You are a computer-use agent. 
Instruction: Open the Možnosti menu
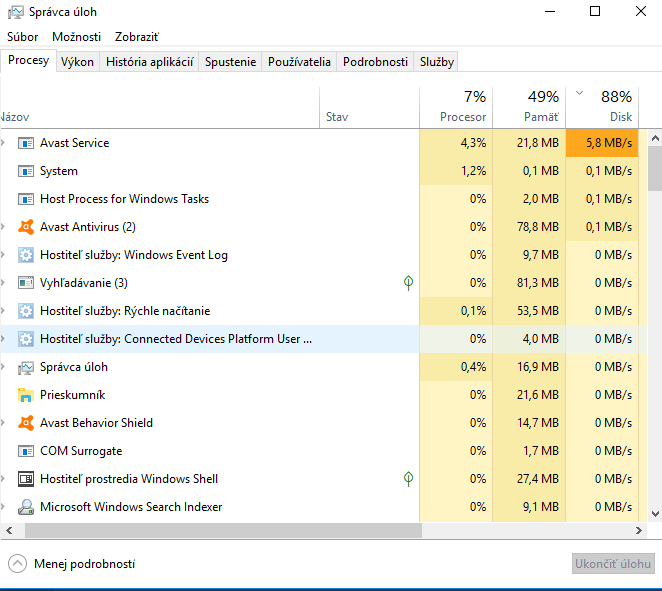coord(76,37)
